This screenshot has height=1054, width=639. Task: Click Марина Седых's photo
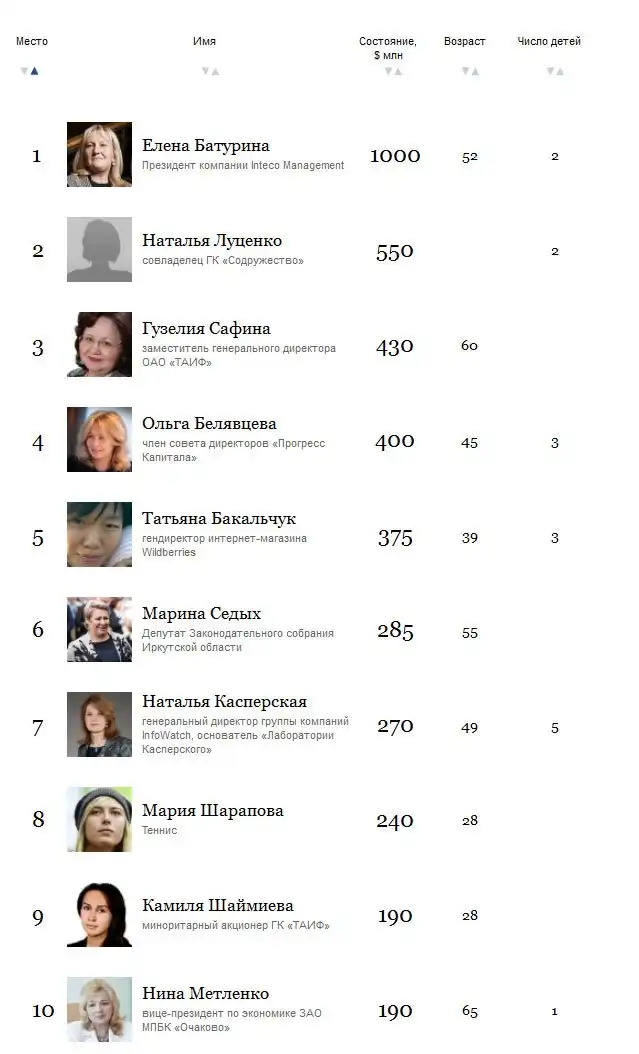(x=99, y=630)
